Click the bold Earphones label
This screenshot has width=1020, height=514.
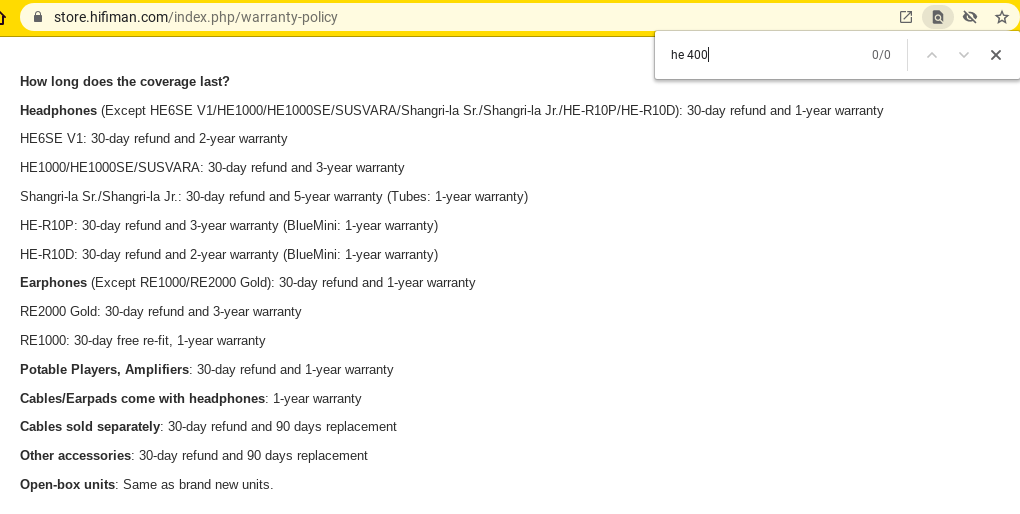pos(53,282)
